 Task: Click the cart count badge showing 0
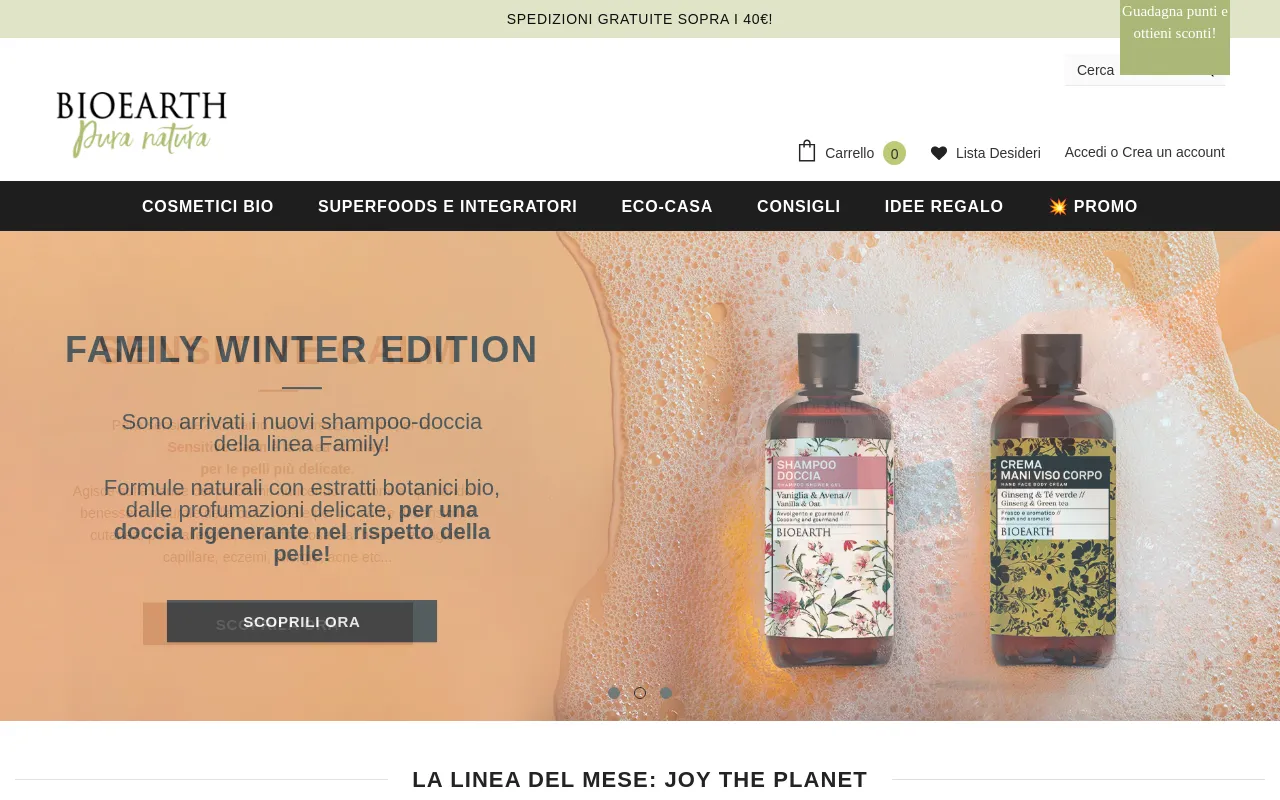(894, 153)
